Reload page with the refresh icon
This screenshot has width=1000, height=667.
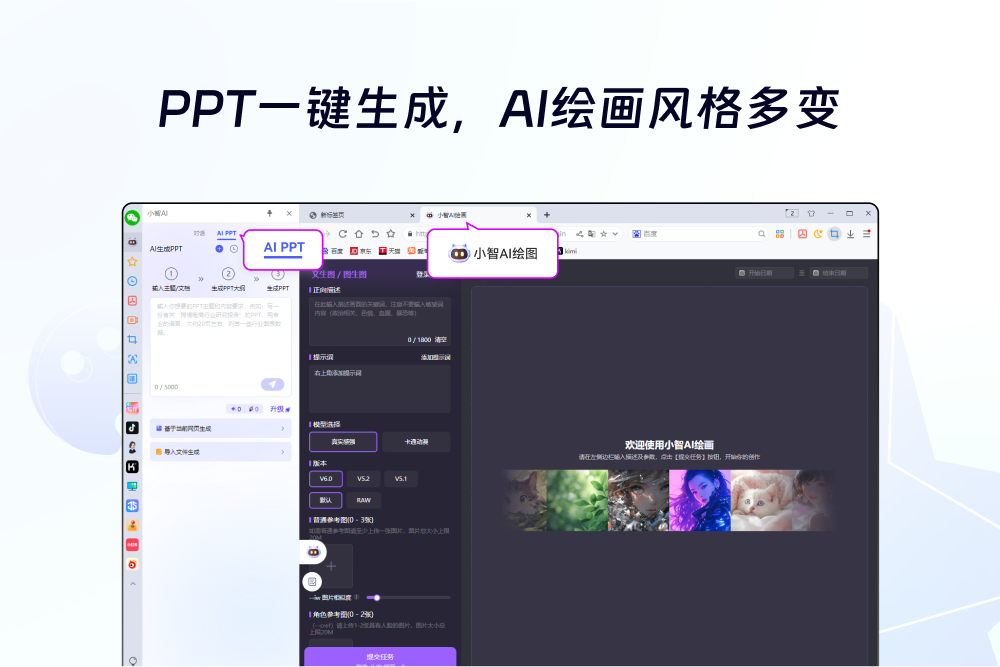(342, 234)
